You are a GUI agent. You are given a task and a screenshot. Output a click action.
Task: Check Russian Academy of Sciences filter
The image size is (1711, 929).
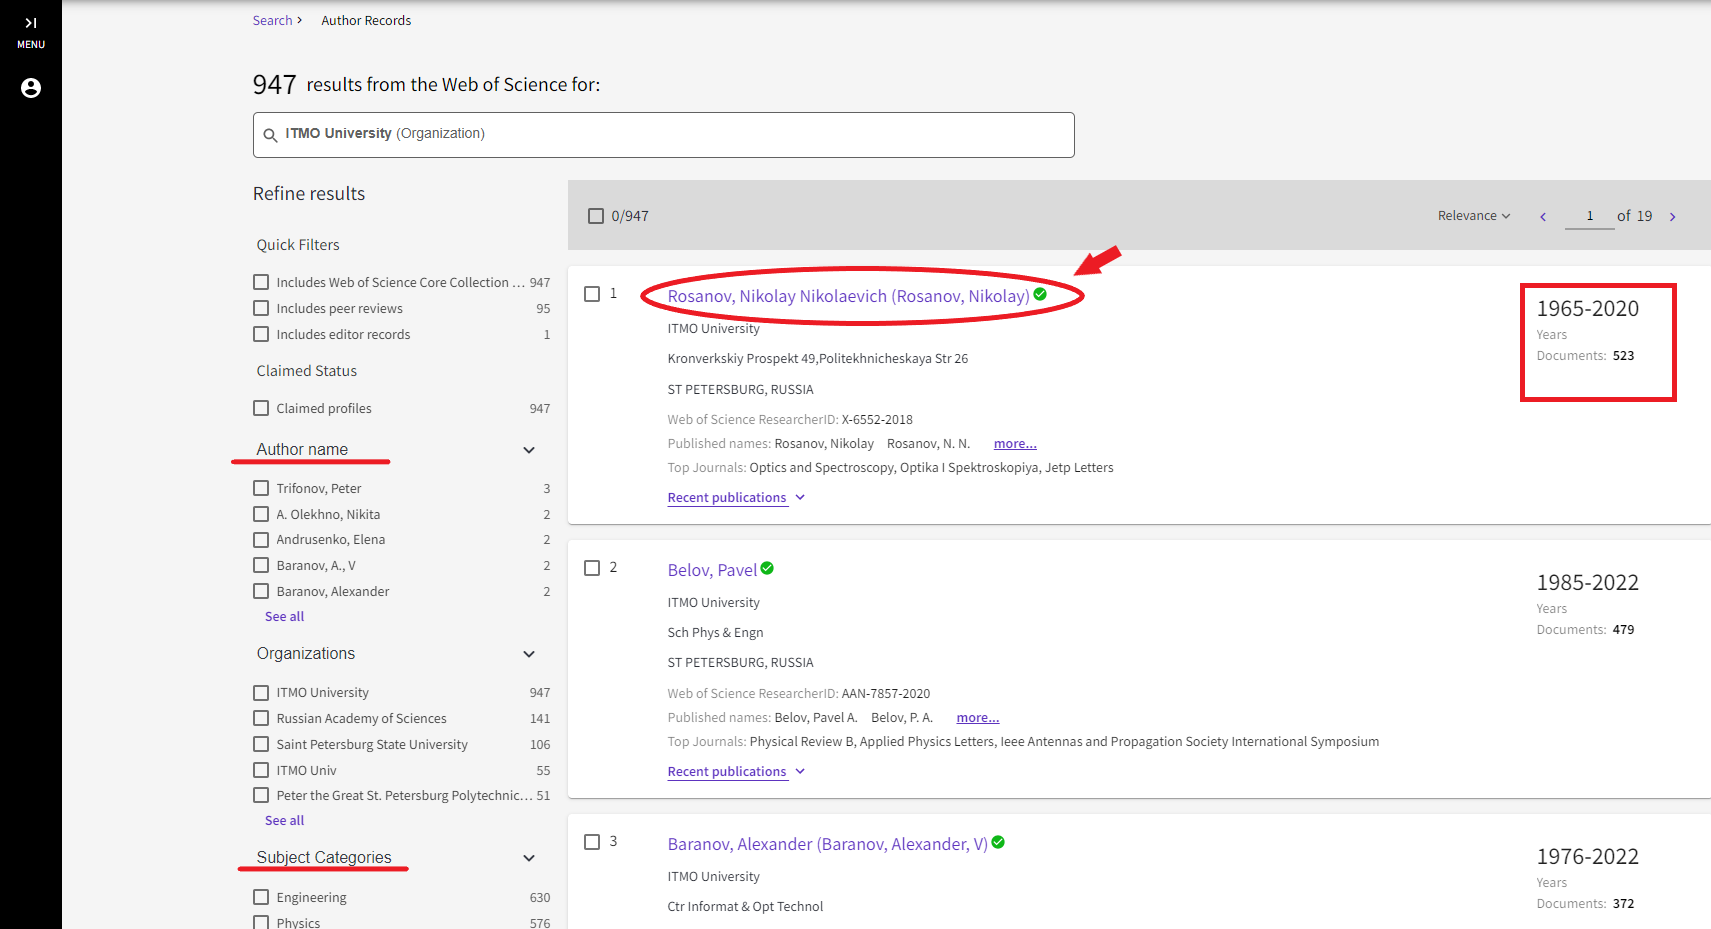[261, 718]
